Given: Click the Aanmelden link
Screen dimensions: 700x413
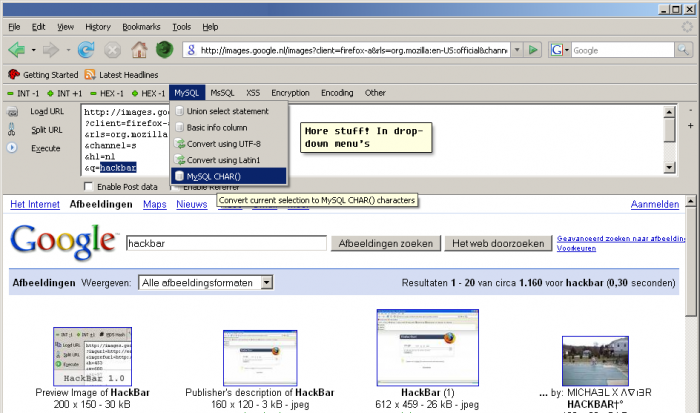Looking at the screenshot, I should [x=655, y=204].
